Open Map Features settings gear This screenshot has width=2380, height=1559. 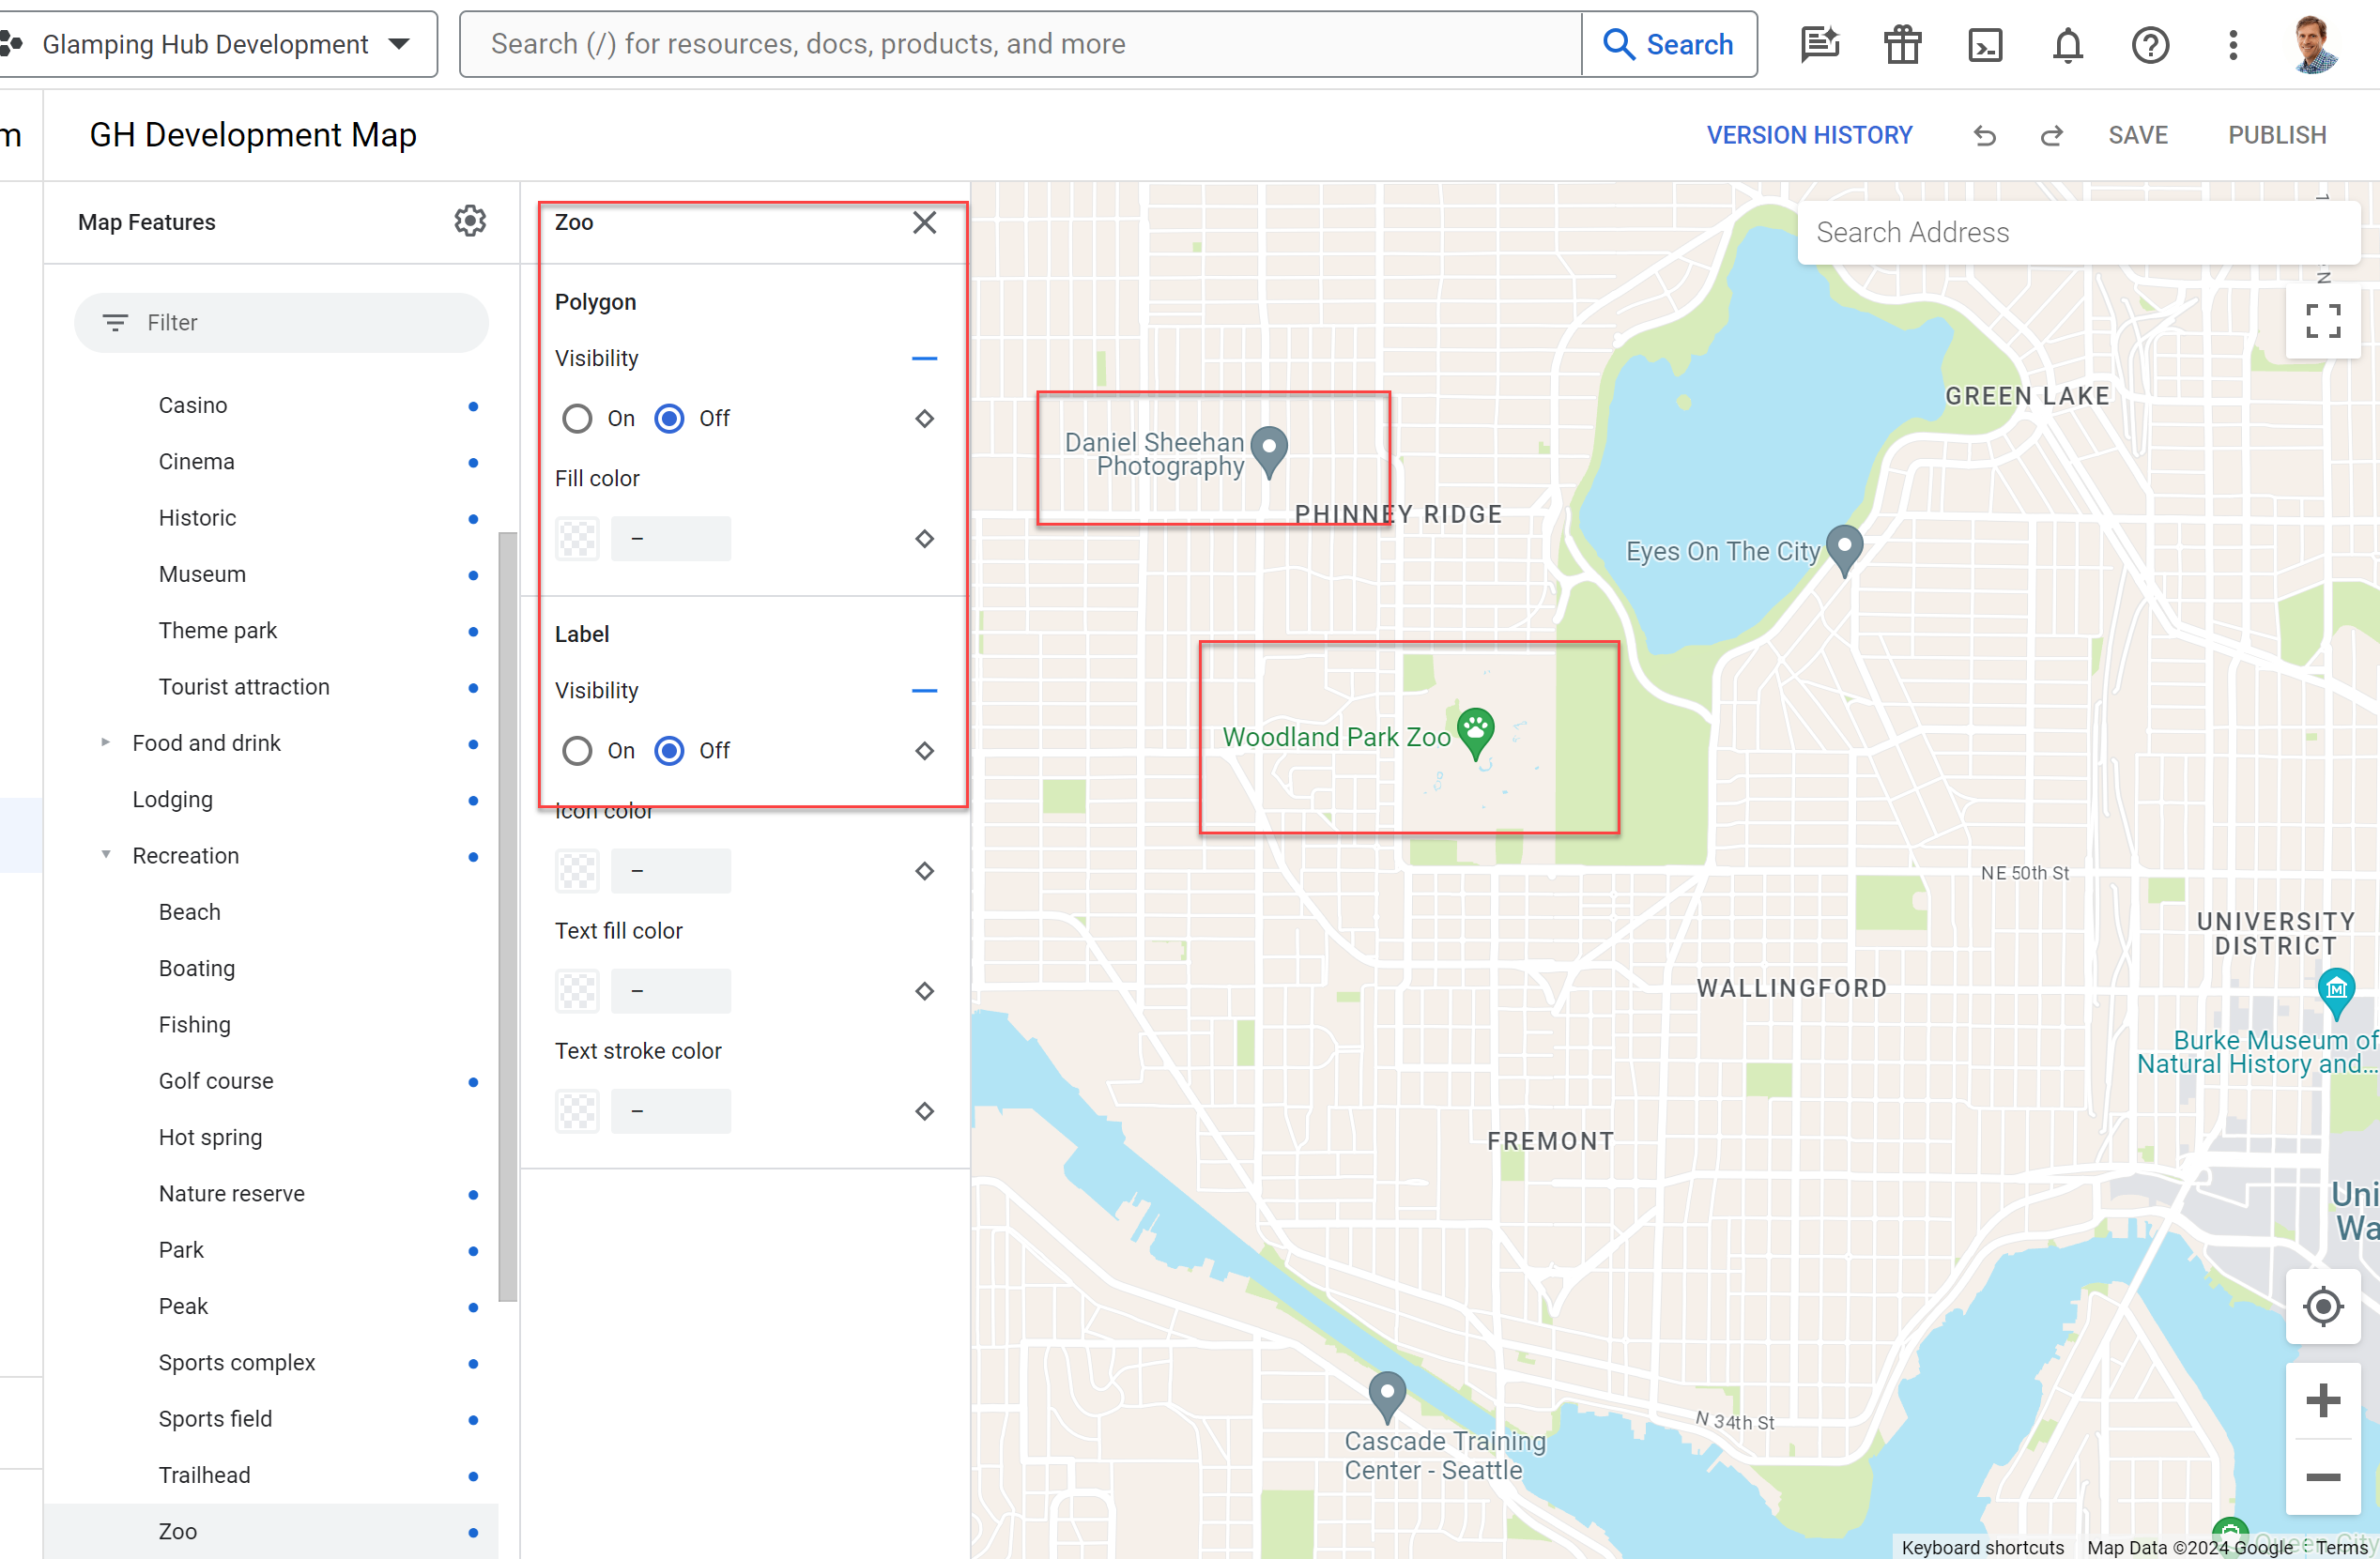[x=470, y=221]
